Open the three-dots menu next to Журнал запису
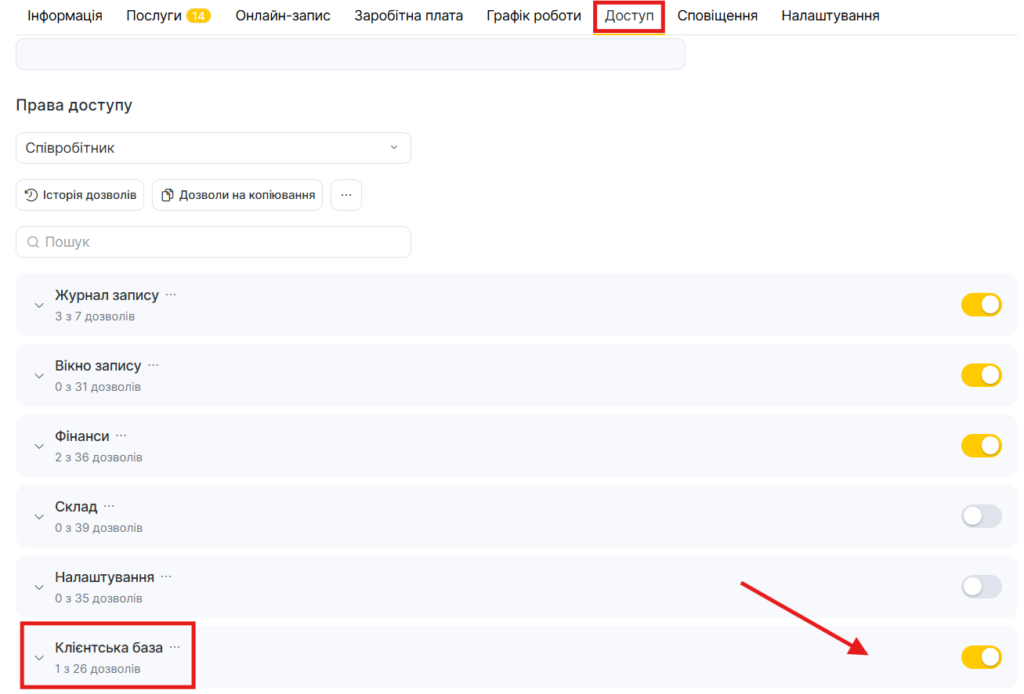The width and height of the screenshot is (1024, 694). [x=171, y=295]
